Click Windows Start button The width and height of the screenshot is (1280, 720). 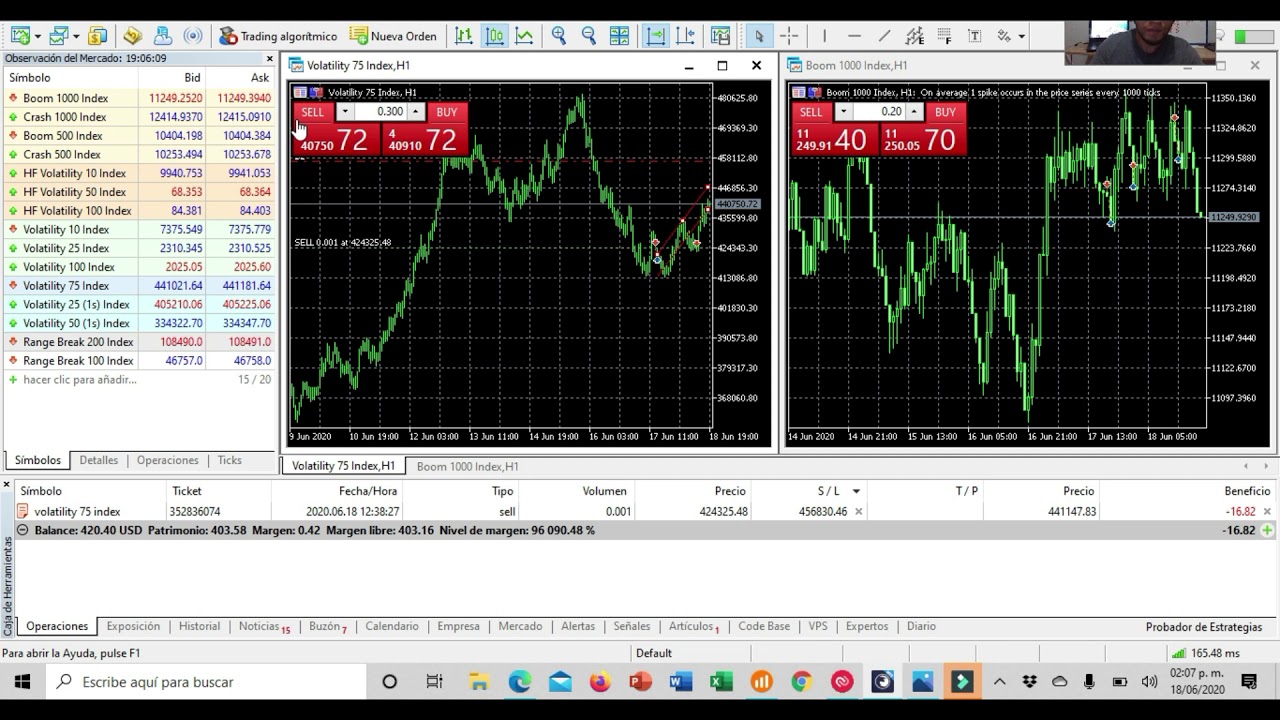click(22, 682)
